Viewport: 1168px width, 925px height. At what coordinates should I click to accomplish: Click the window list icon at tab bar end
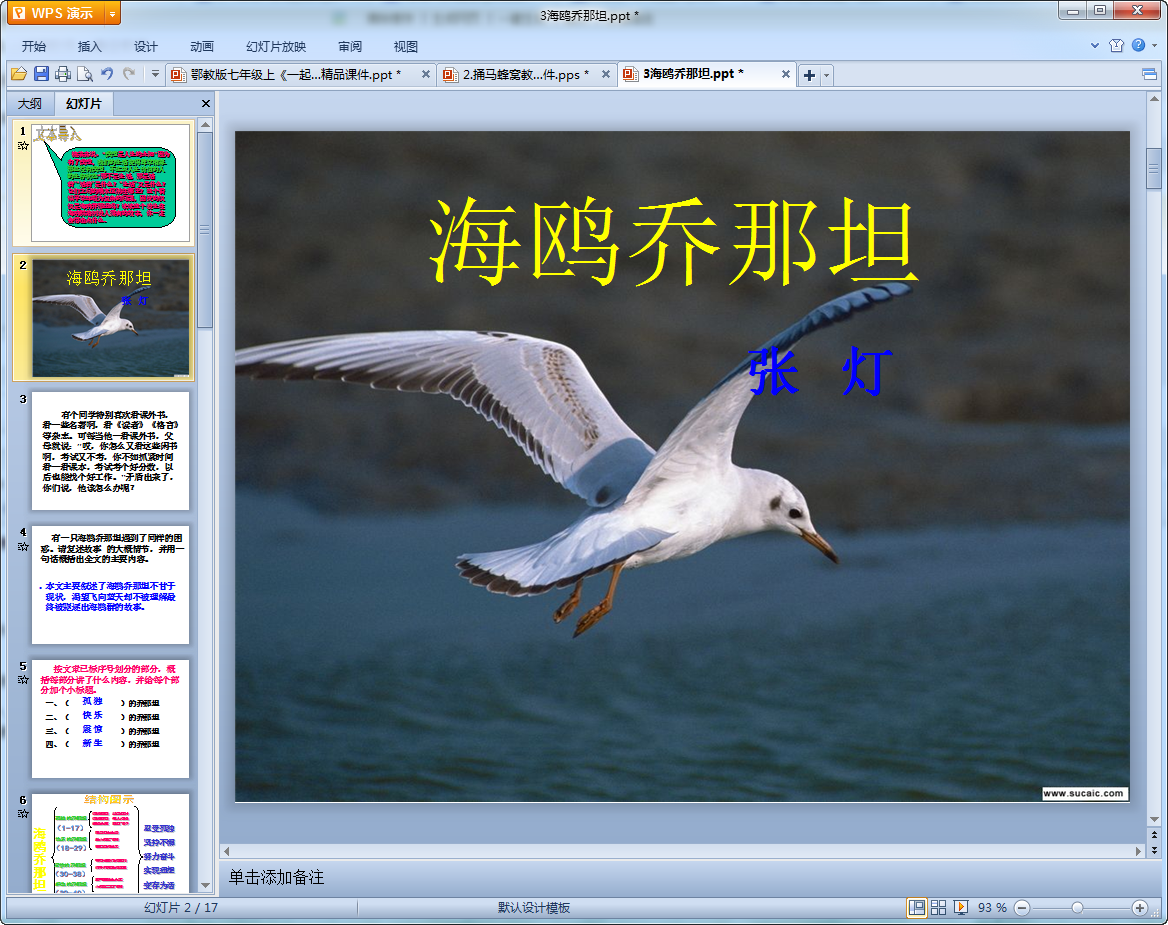(1149, 74)
